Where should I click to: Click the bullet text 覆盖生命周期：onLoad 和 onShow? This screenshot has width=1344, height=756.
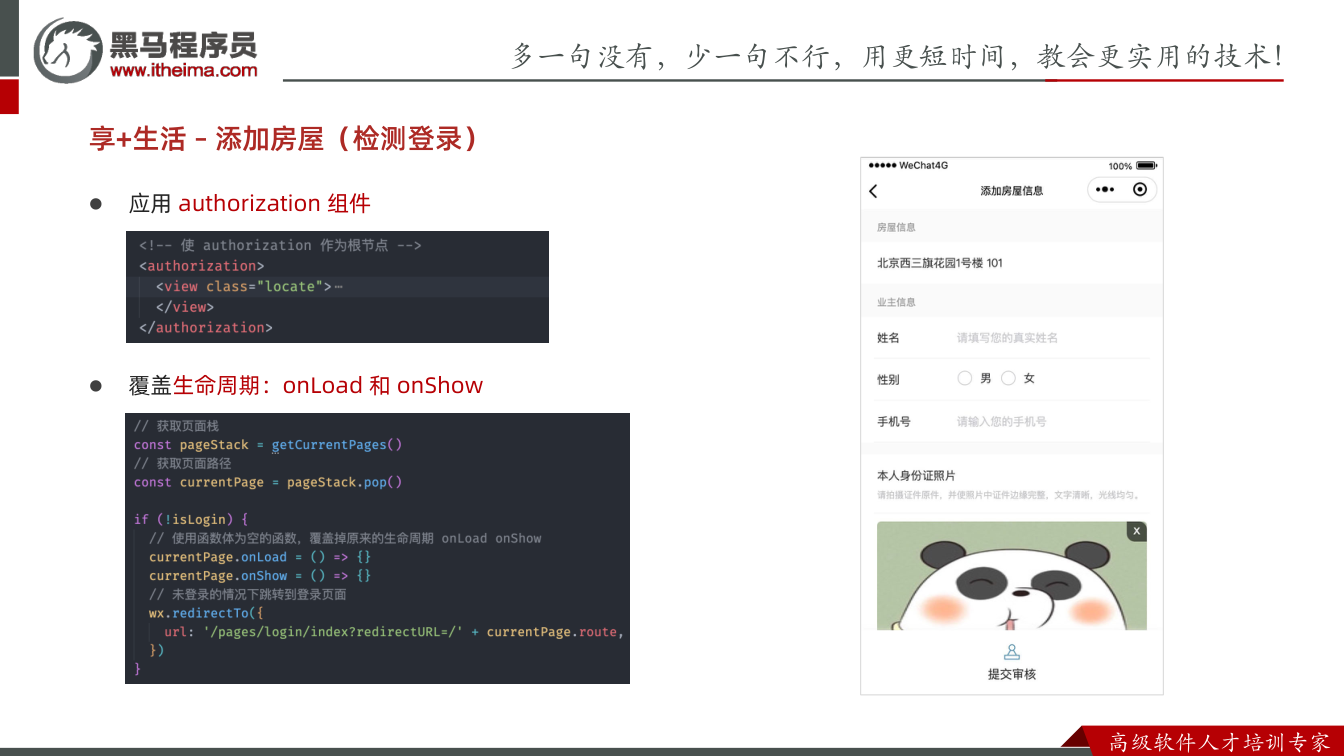click(x=306, y=386)
